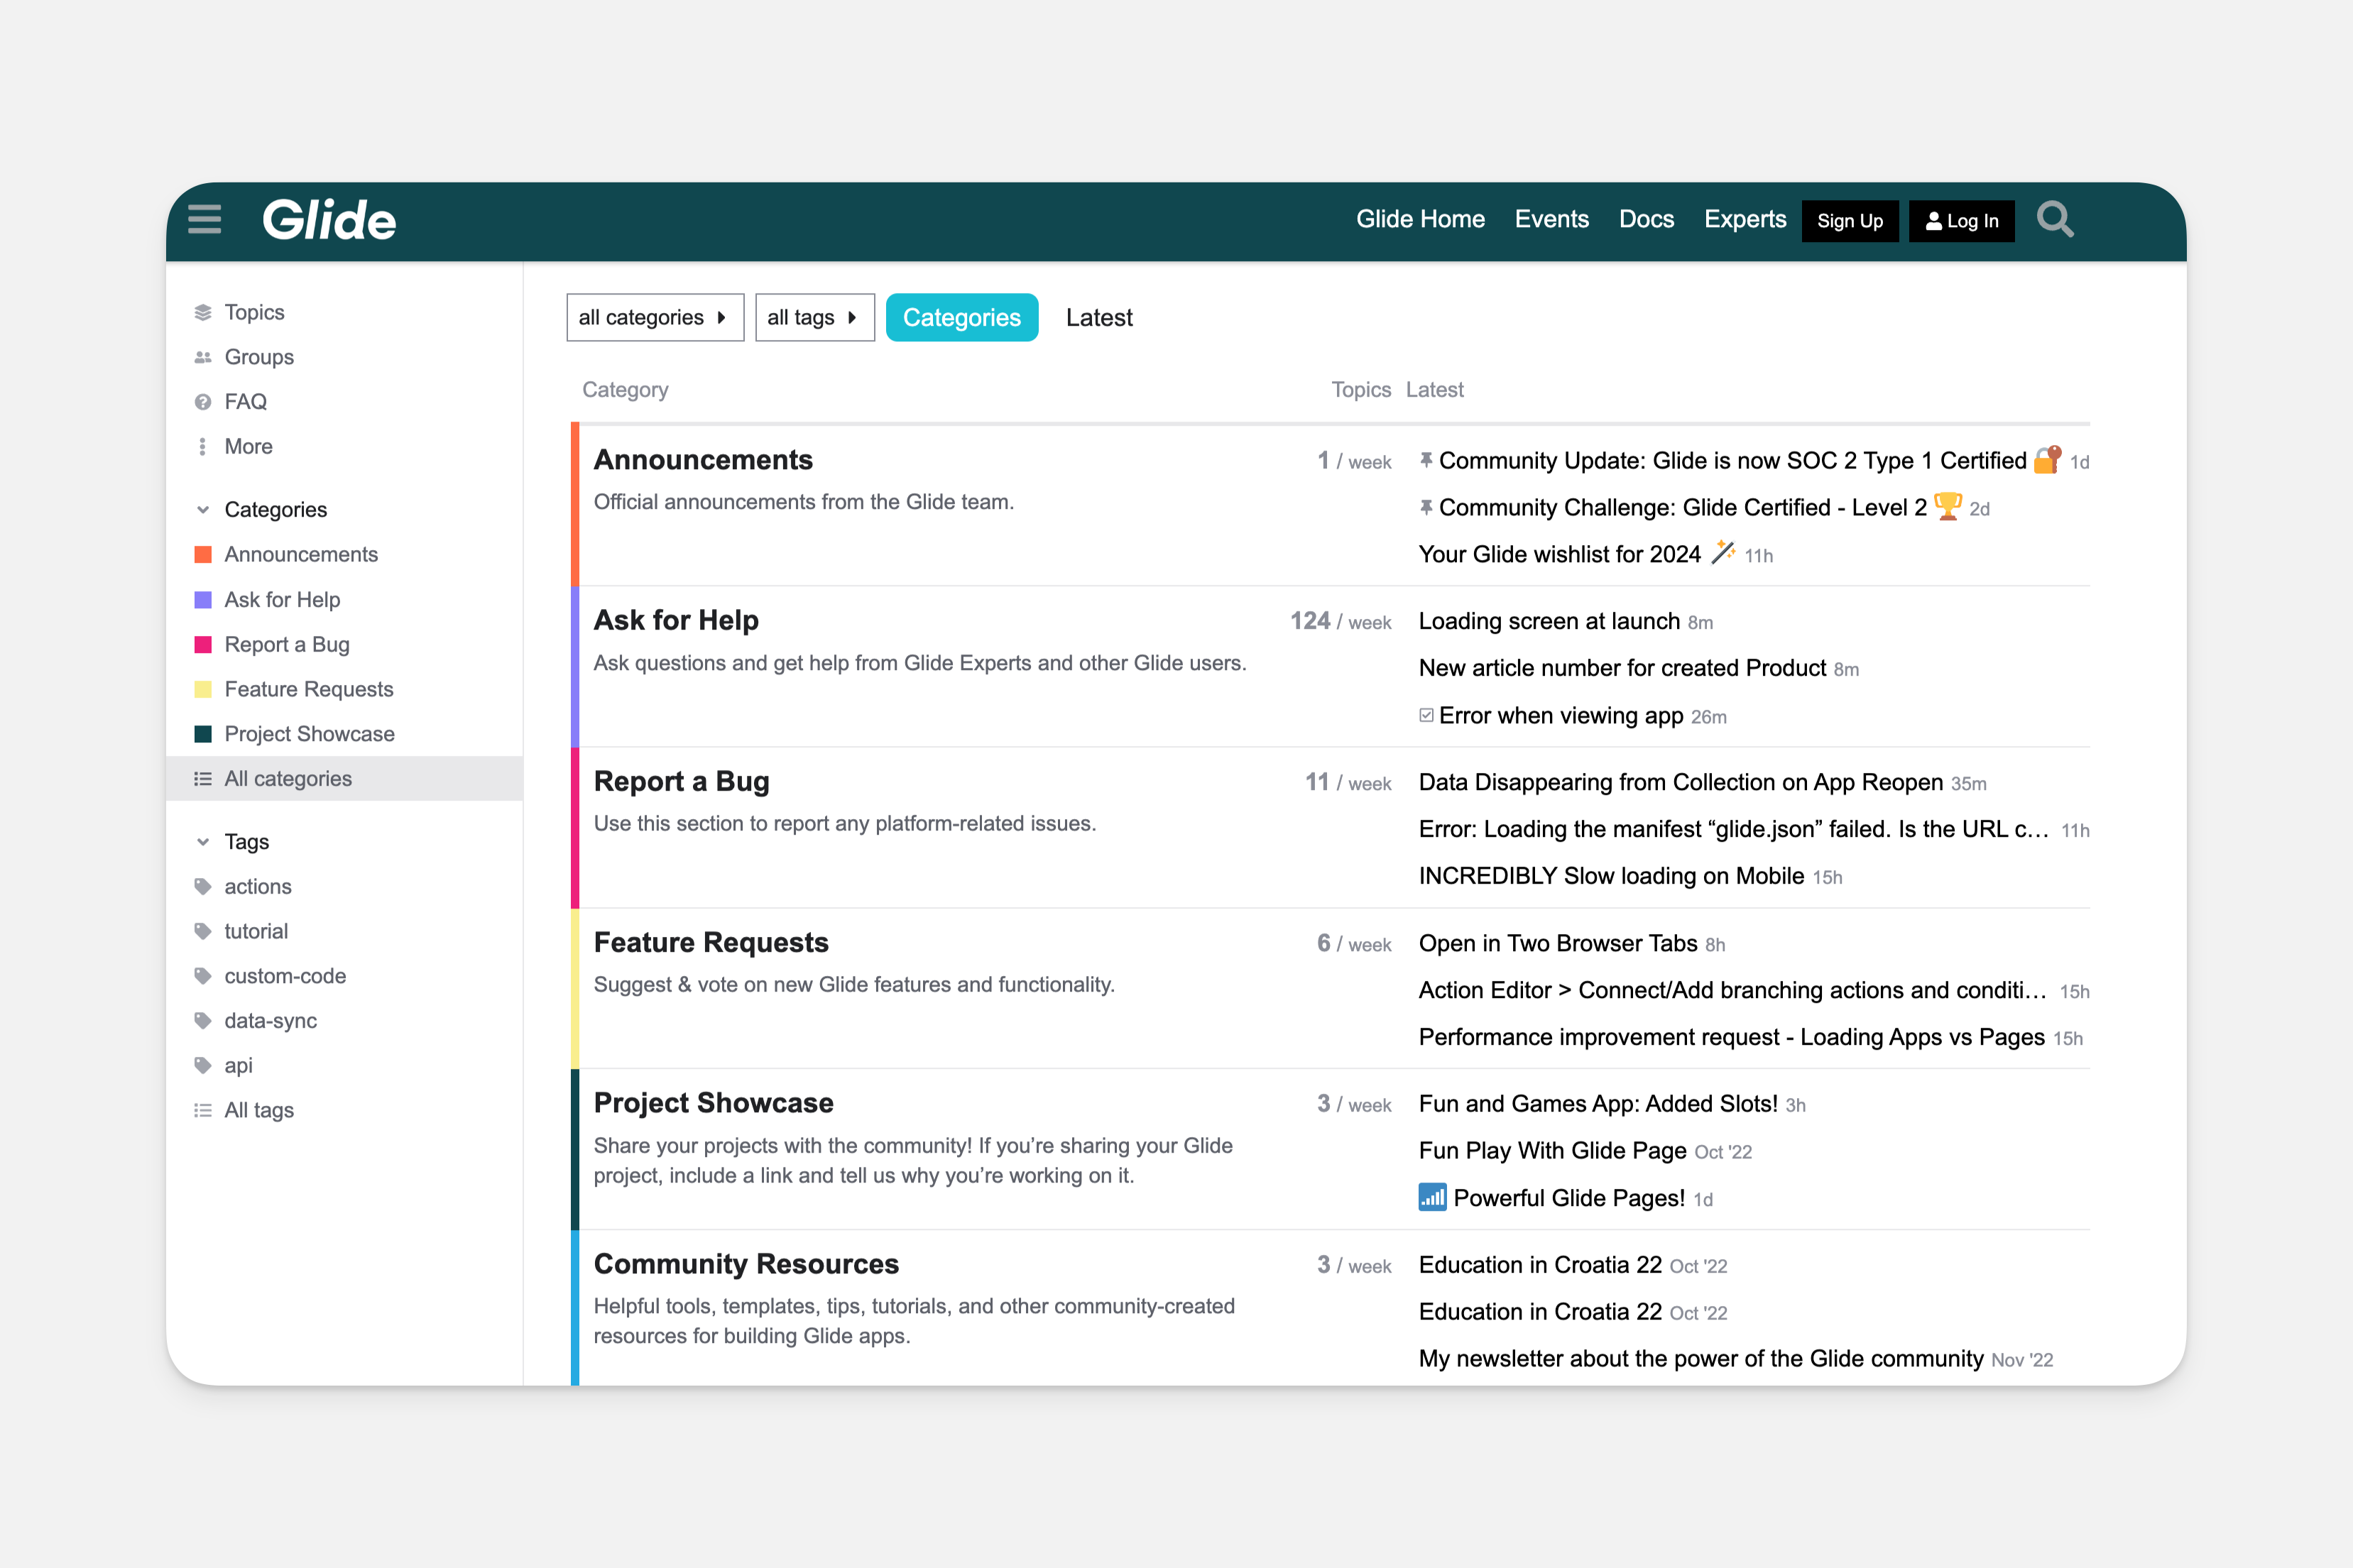Click the tag icon beside custom-code
The image size is (2353, 1568).
click(x=203, y=976)
